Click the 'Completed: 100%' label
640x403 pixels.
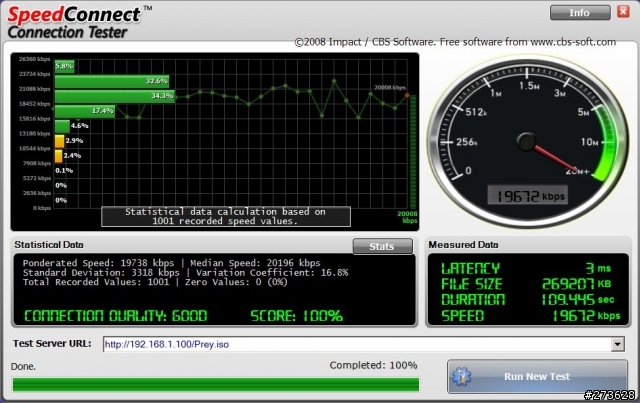[373, 365]
